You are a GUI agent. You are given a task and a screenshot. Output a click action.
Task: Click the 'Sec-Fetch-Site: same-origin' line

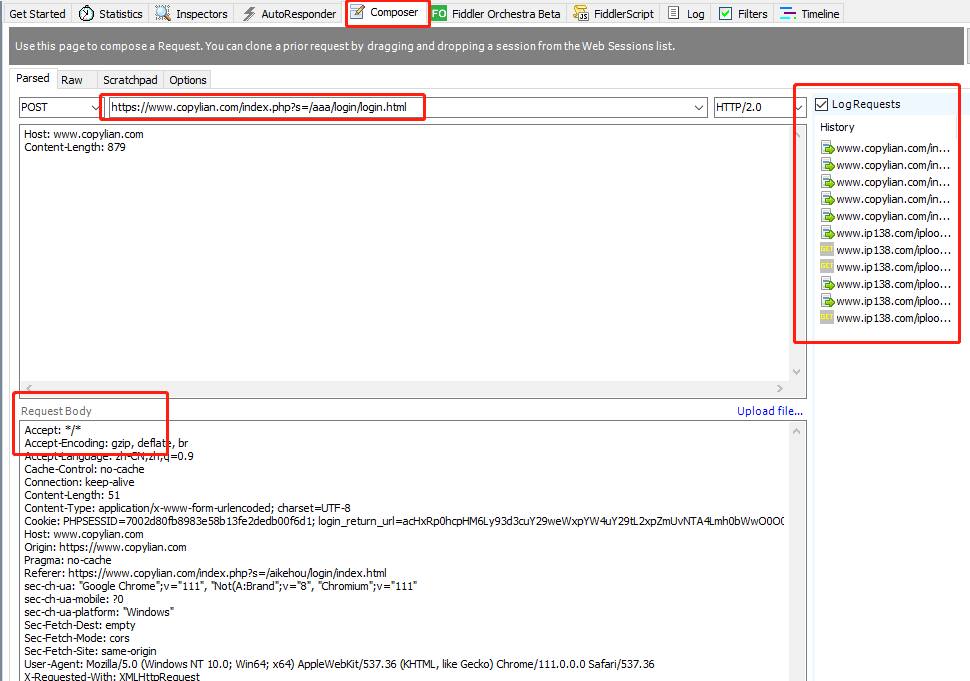(90, 651)
